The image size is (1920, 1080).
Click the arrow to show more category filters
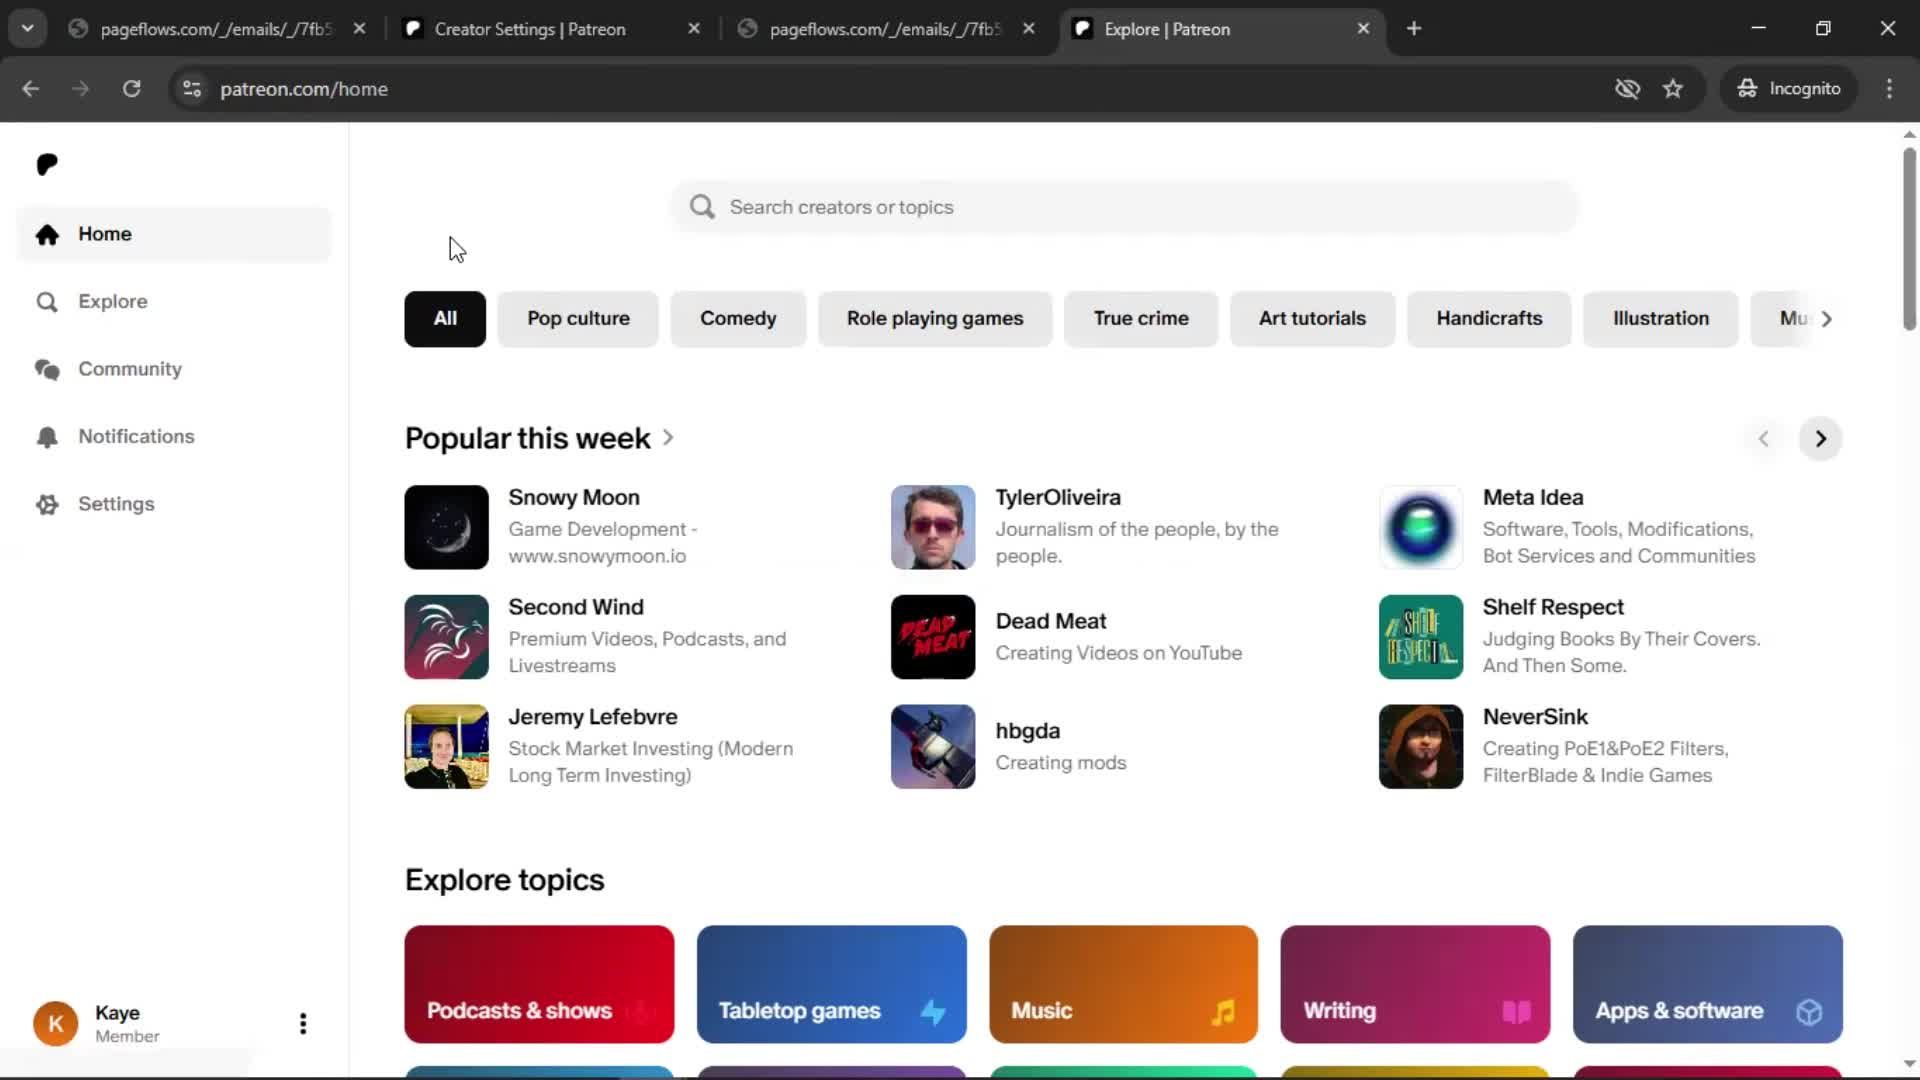[x=1826, y=319]
